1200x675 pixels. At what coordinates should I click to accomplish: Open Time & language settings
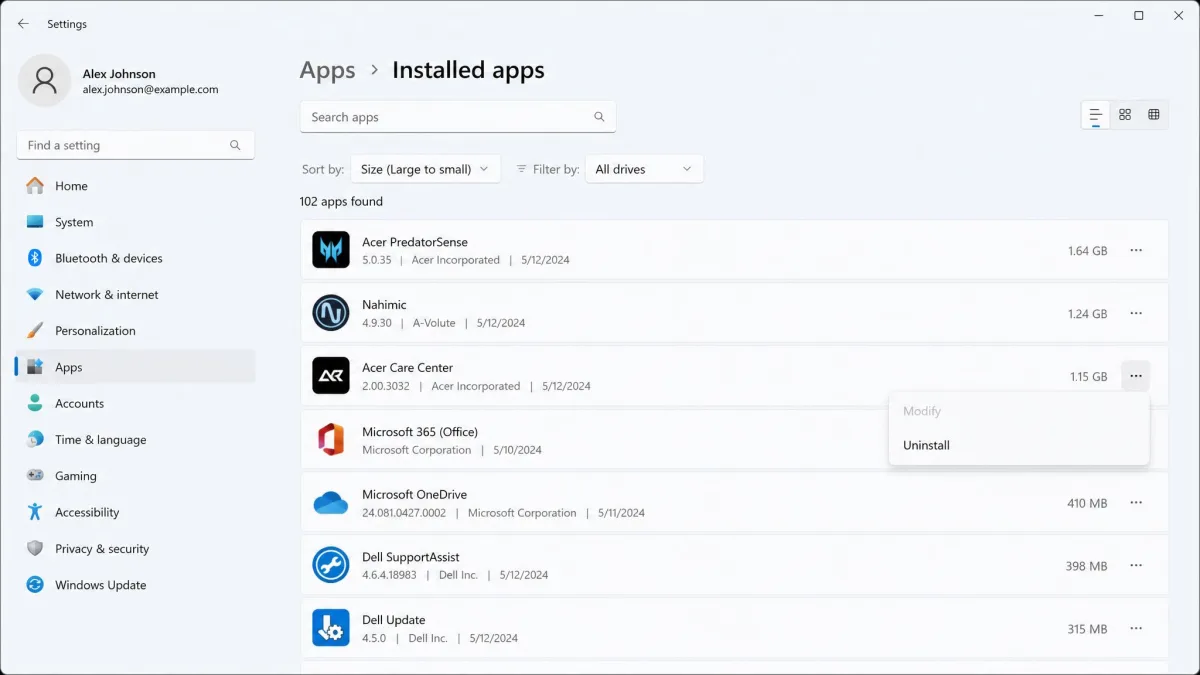[x=135, y=440]
